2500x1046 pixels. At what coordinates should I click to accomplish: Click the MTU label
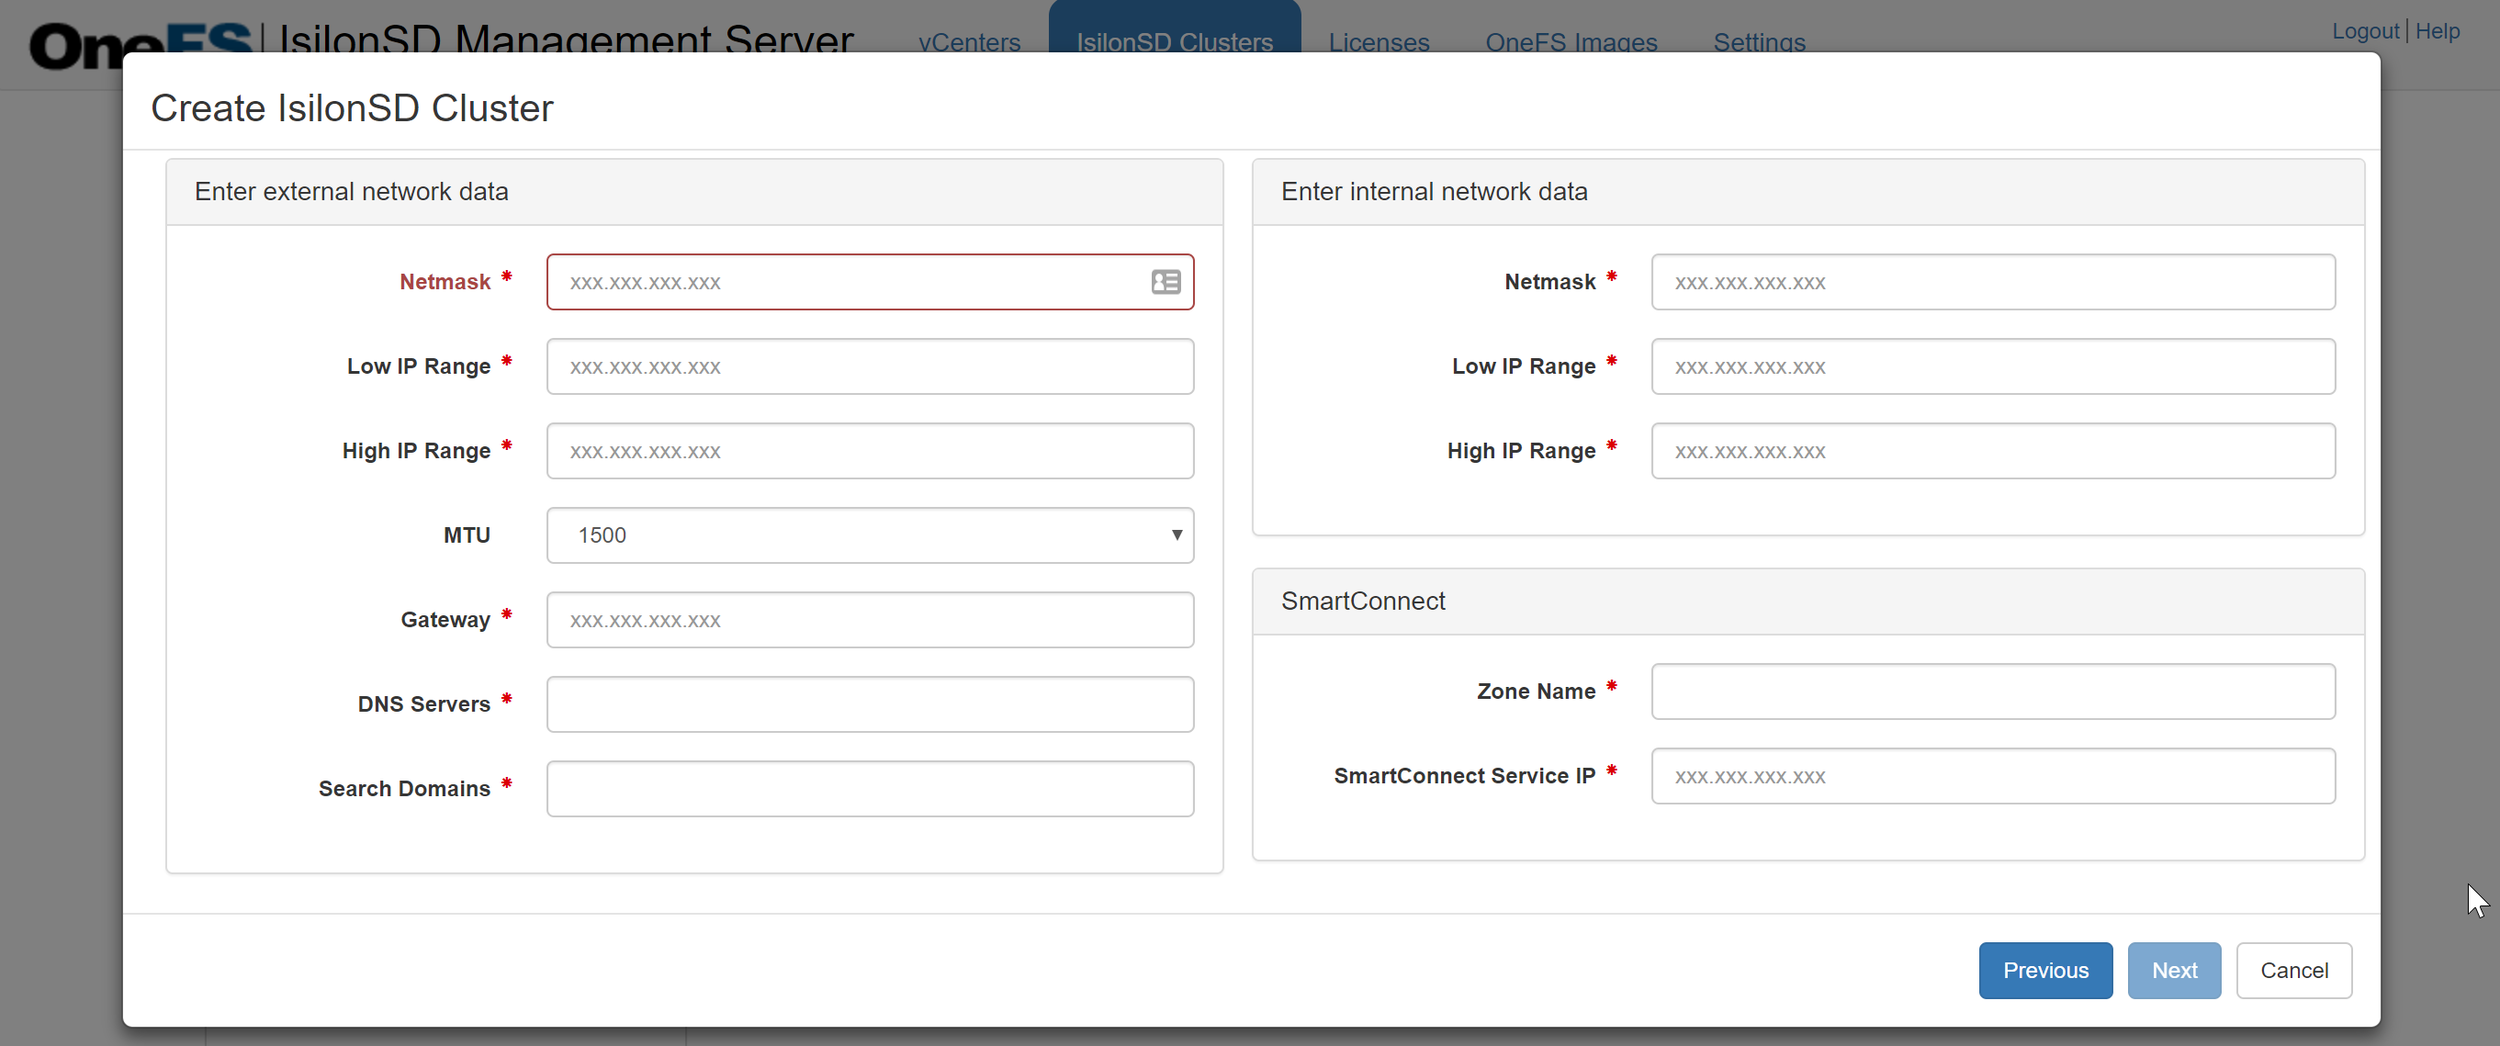pos(467,535)
